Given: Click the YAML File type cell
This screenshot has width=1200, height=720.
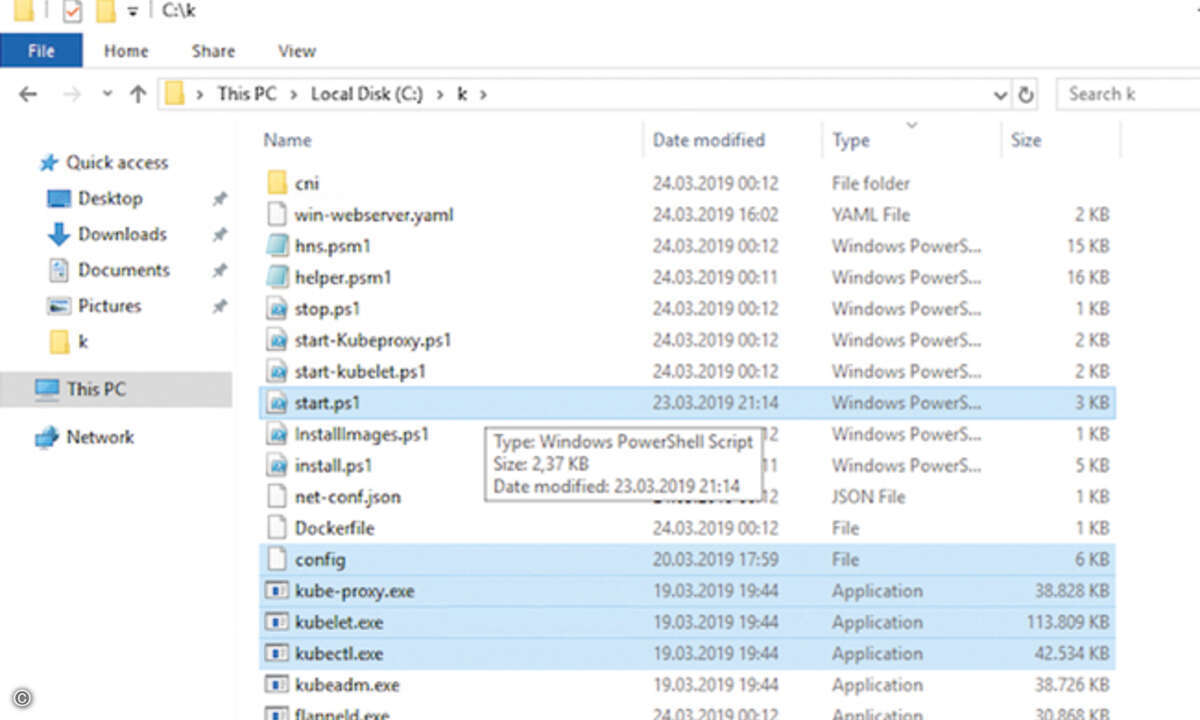Looking at the screenshot, I should pyautogui.click(x=870, y=214).
